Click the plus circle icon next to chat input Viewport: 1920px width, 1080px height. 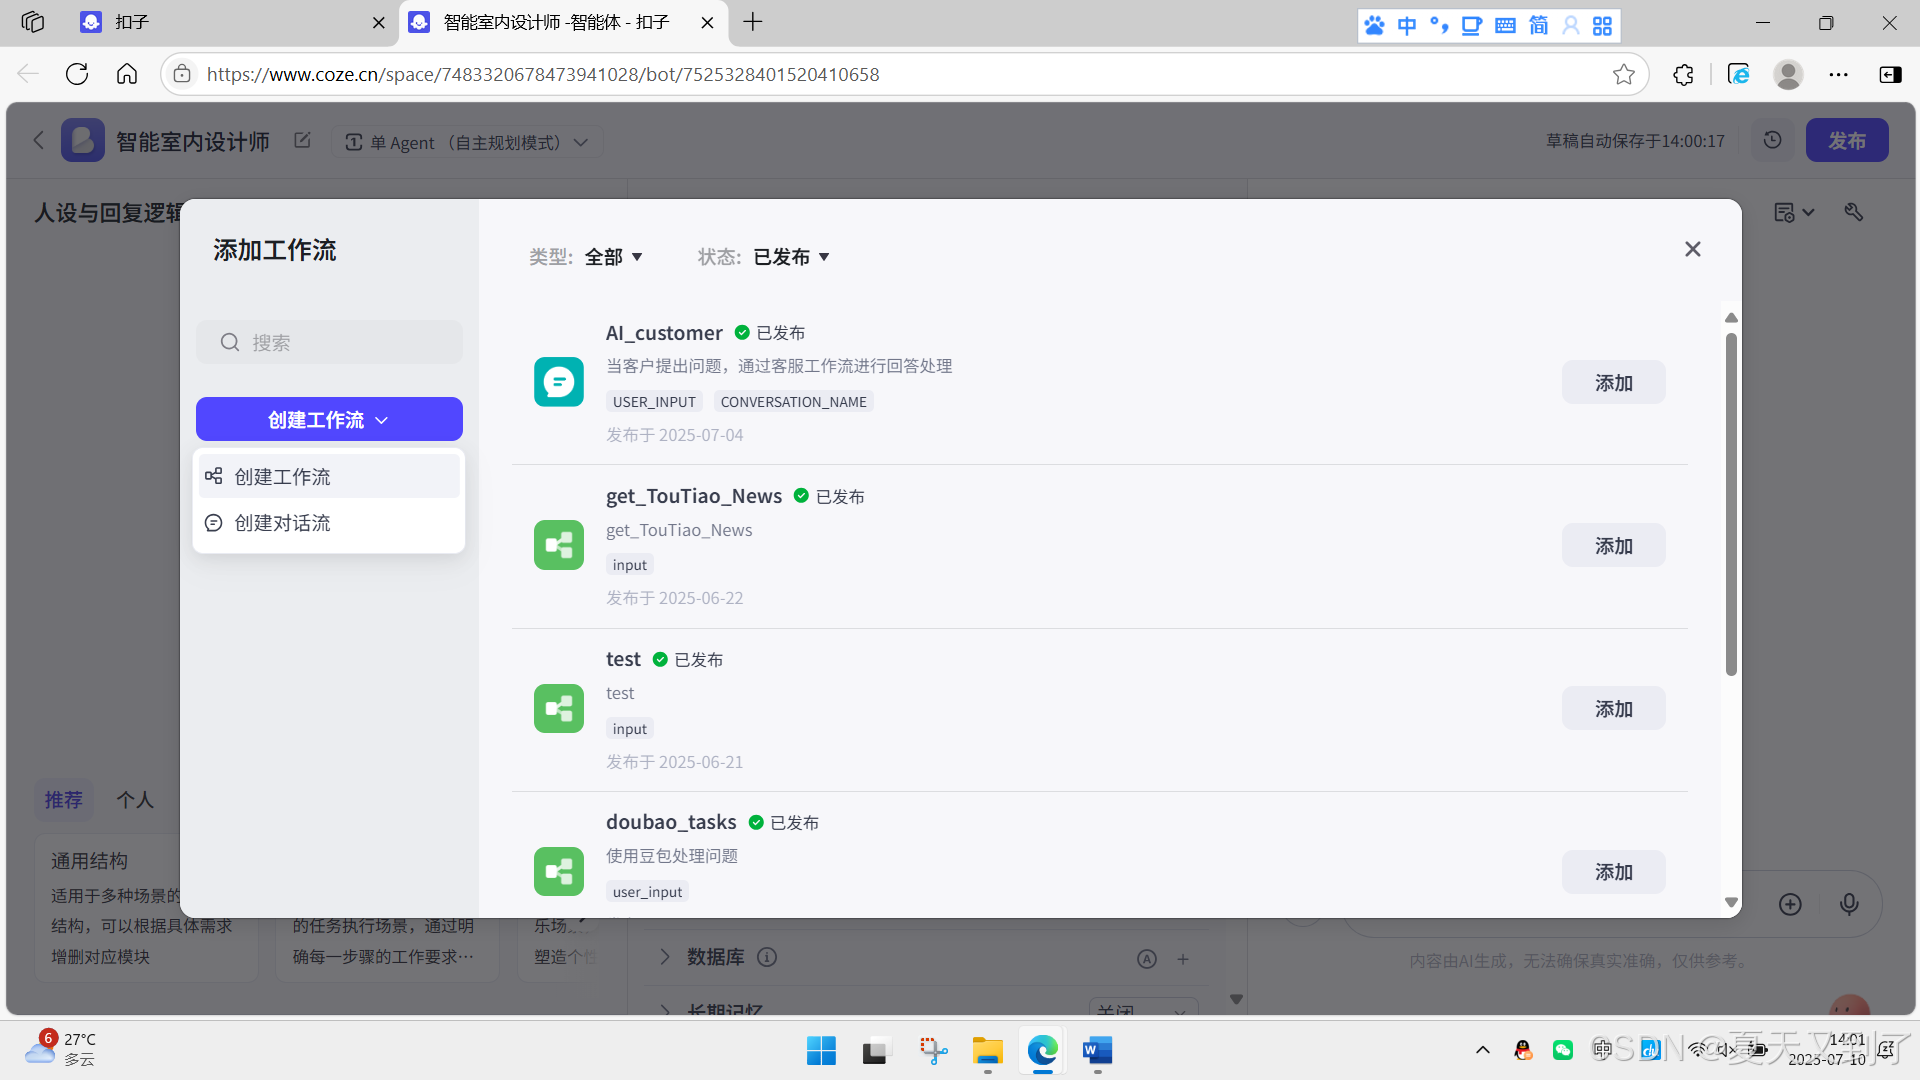pos(1790,904)
